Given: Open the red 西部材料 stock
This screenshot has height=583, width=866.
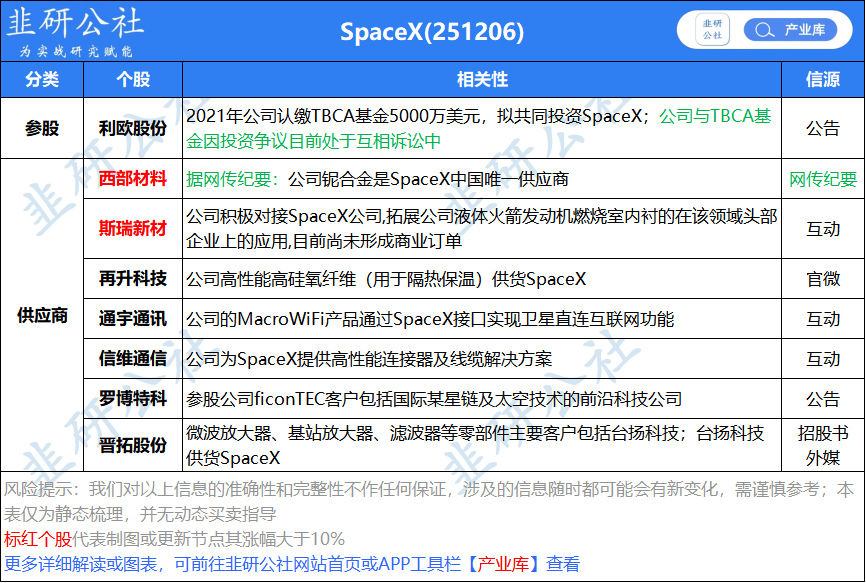Looking at the screenshot, I should [133, 179].
